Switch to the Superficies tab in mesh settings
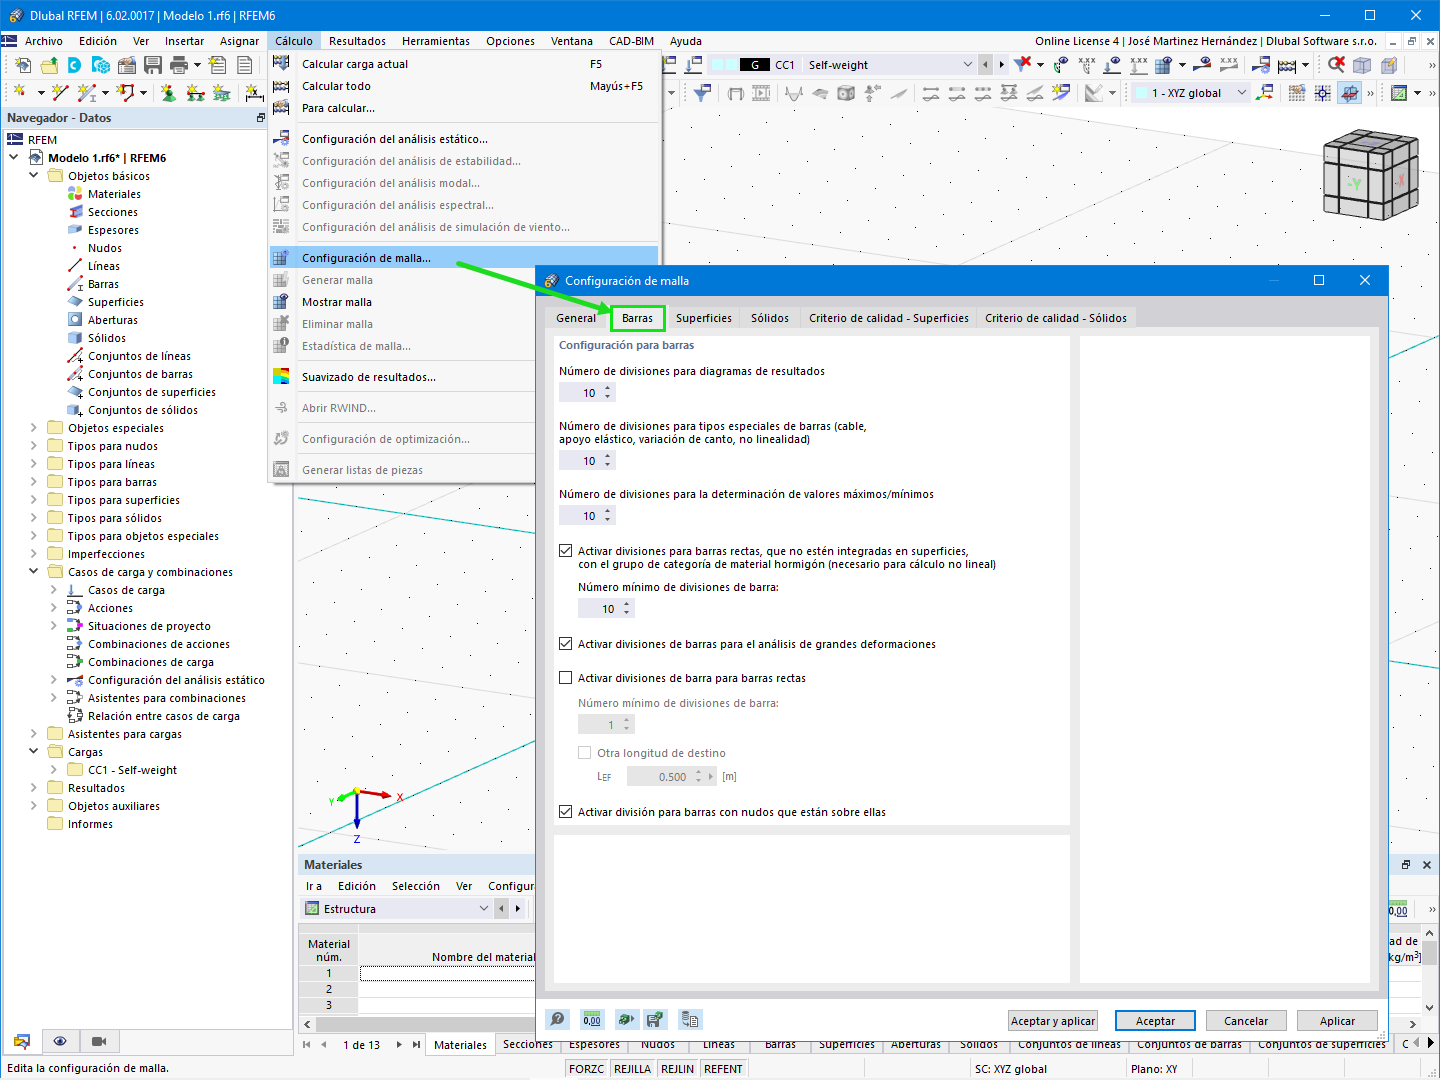1440x1080 pixels. click(x=703, y=317)
